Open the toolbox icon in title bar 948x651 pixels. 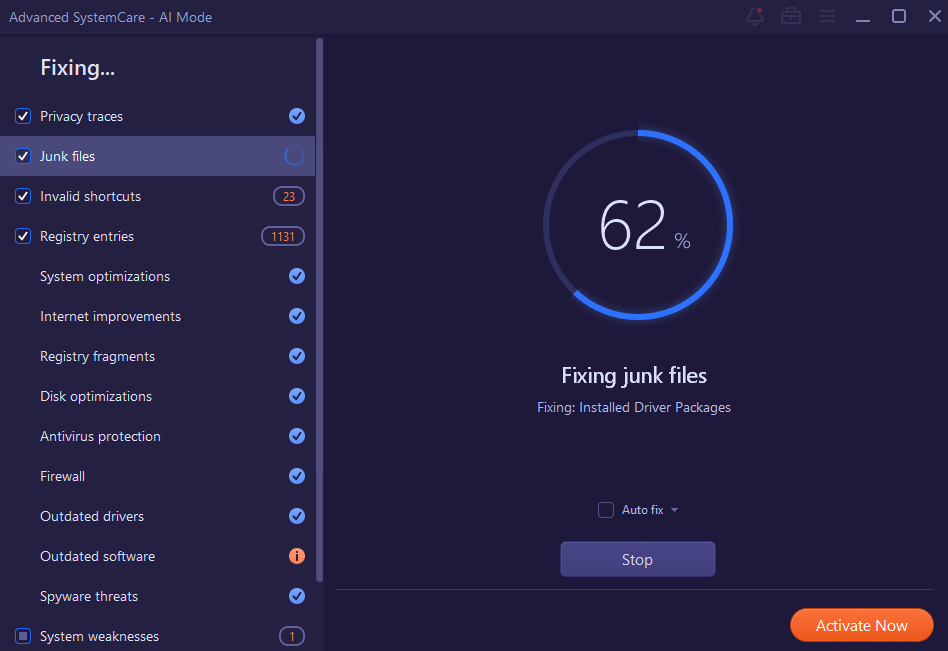[790, 16]
